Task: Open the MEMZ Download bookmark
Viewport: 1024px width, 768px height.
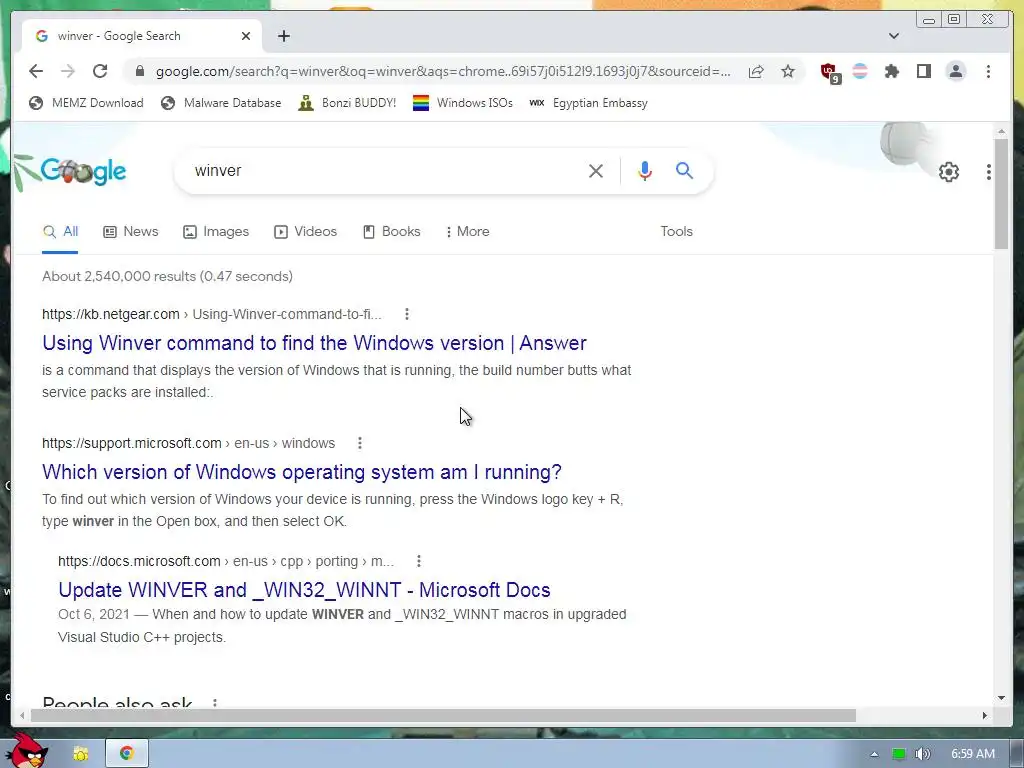Action: 86,103
